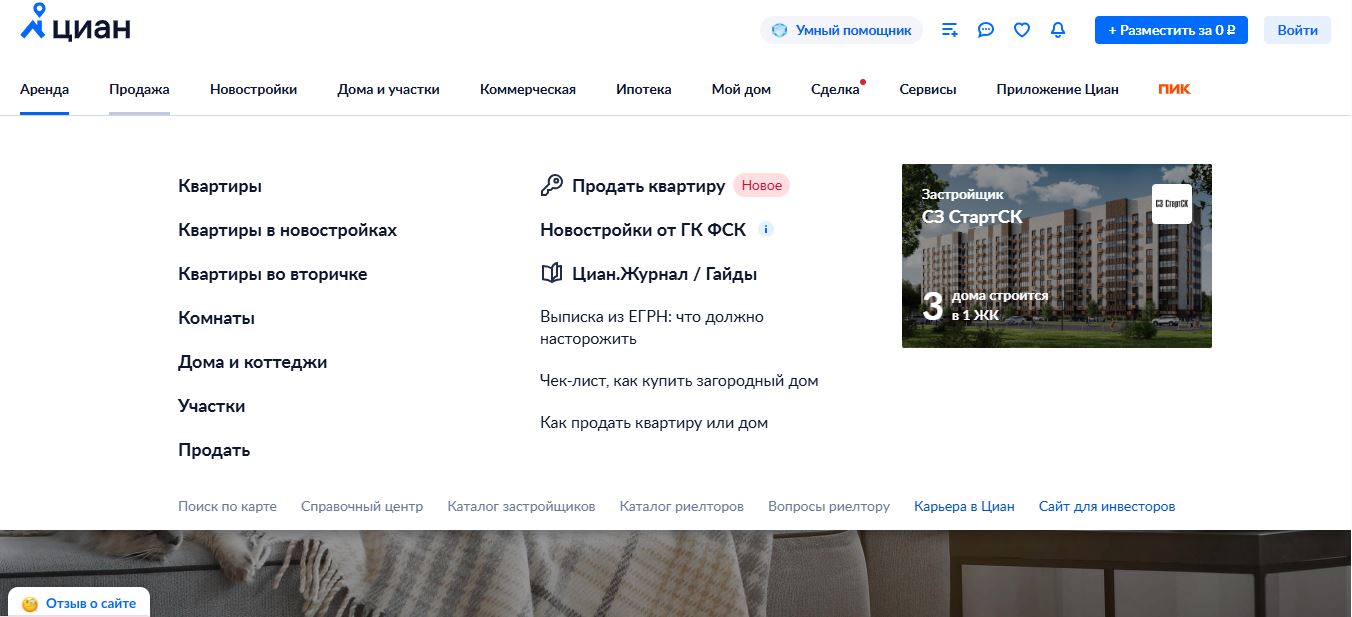Open the Отзыв о сайте feedback button
Image resolution: width=1352 pixels, height=617 pixels.
(x=79, y=603)
